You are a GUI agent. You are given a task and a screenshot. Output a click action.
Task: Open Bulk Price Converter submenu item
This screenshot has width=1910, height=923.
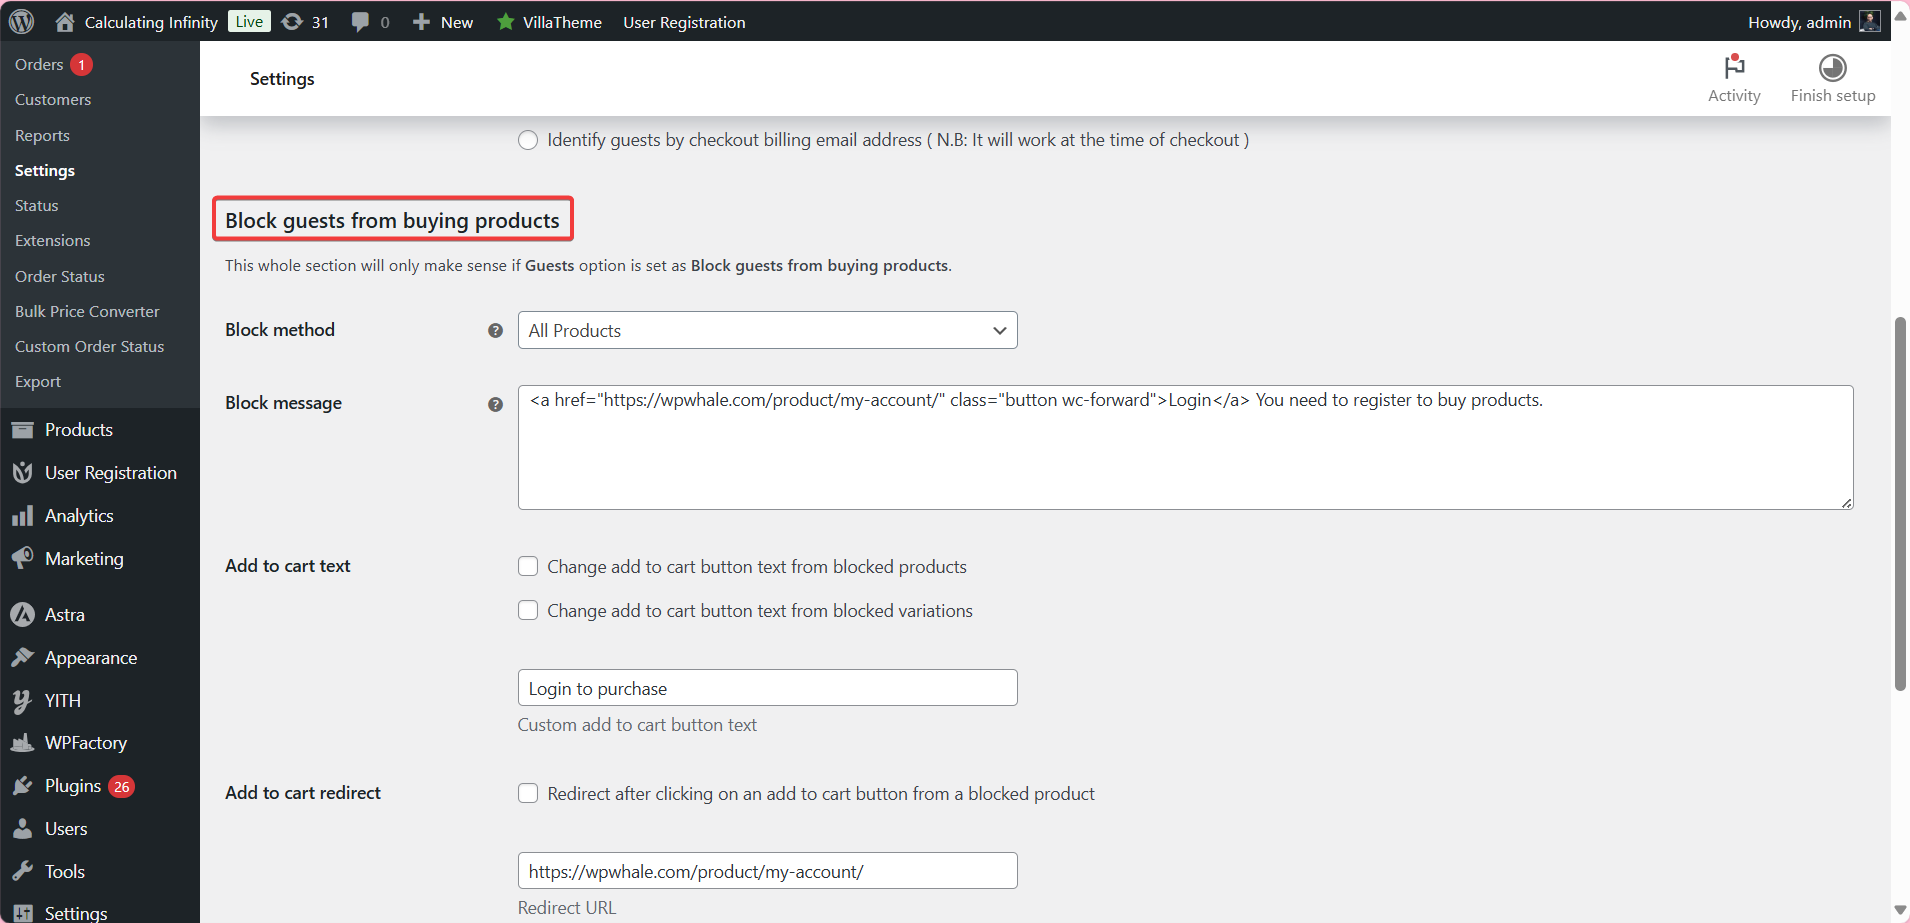tap(87, 311)
